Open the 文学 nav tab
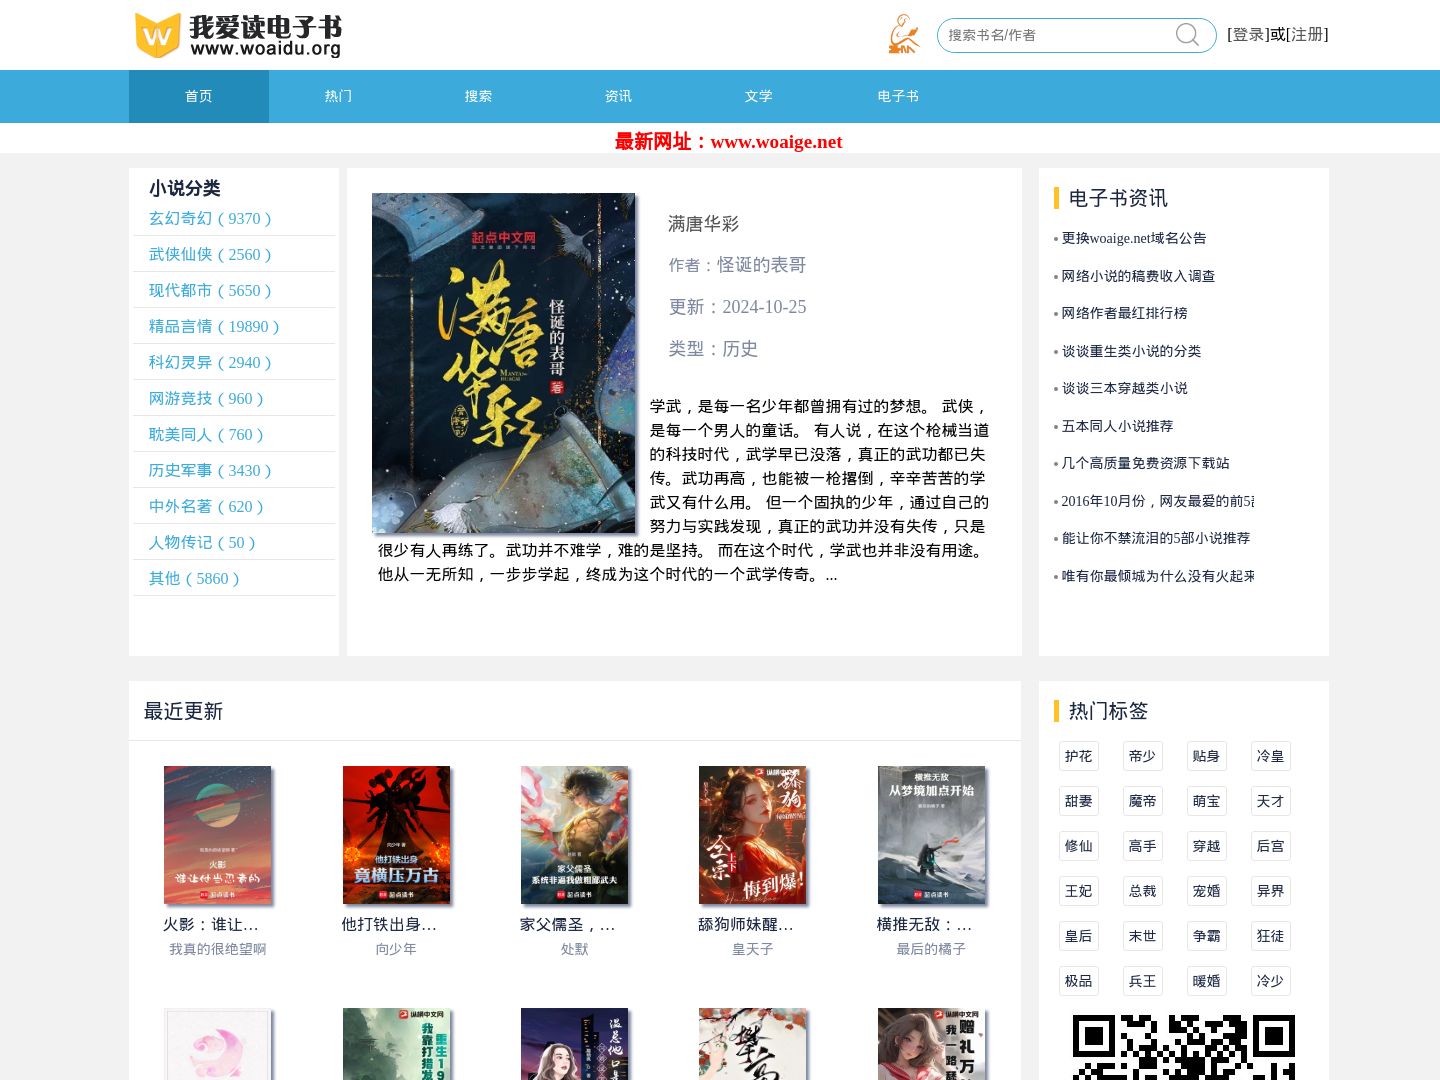Image resolution: width=1440 pixels, height=1080 pixels. coord(759,96)
